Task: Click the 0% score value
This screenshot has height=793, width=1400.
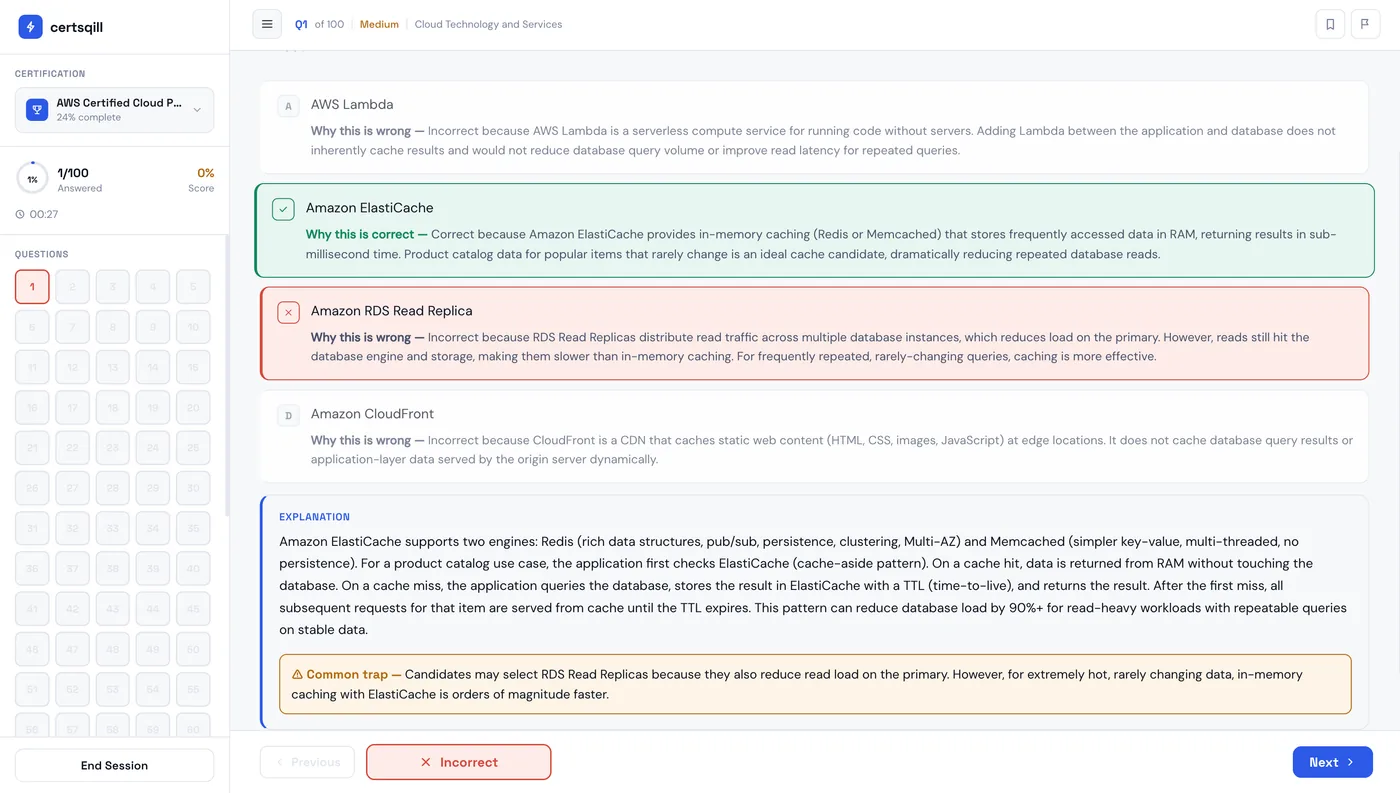Action: [205, 173]
